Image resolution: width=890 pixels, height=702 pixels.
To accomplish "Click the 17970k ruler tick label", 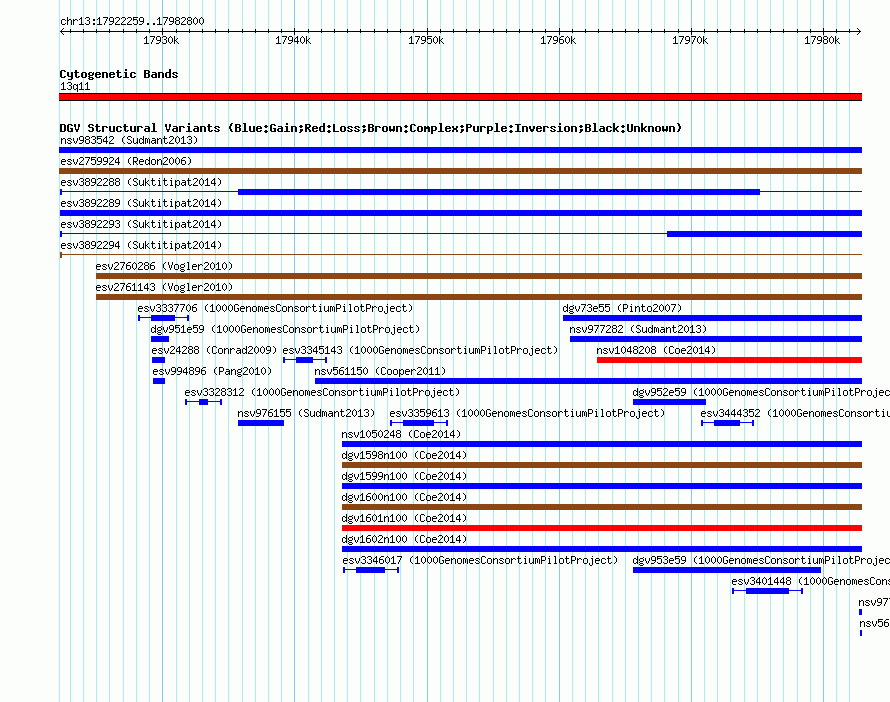I will [690, 40].
